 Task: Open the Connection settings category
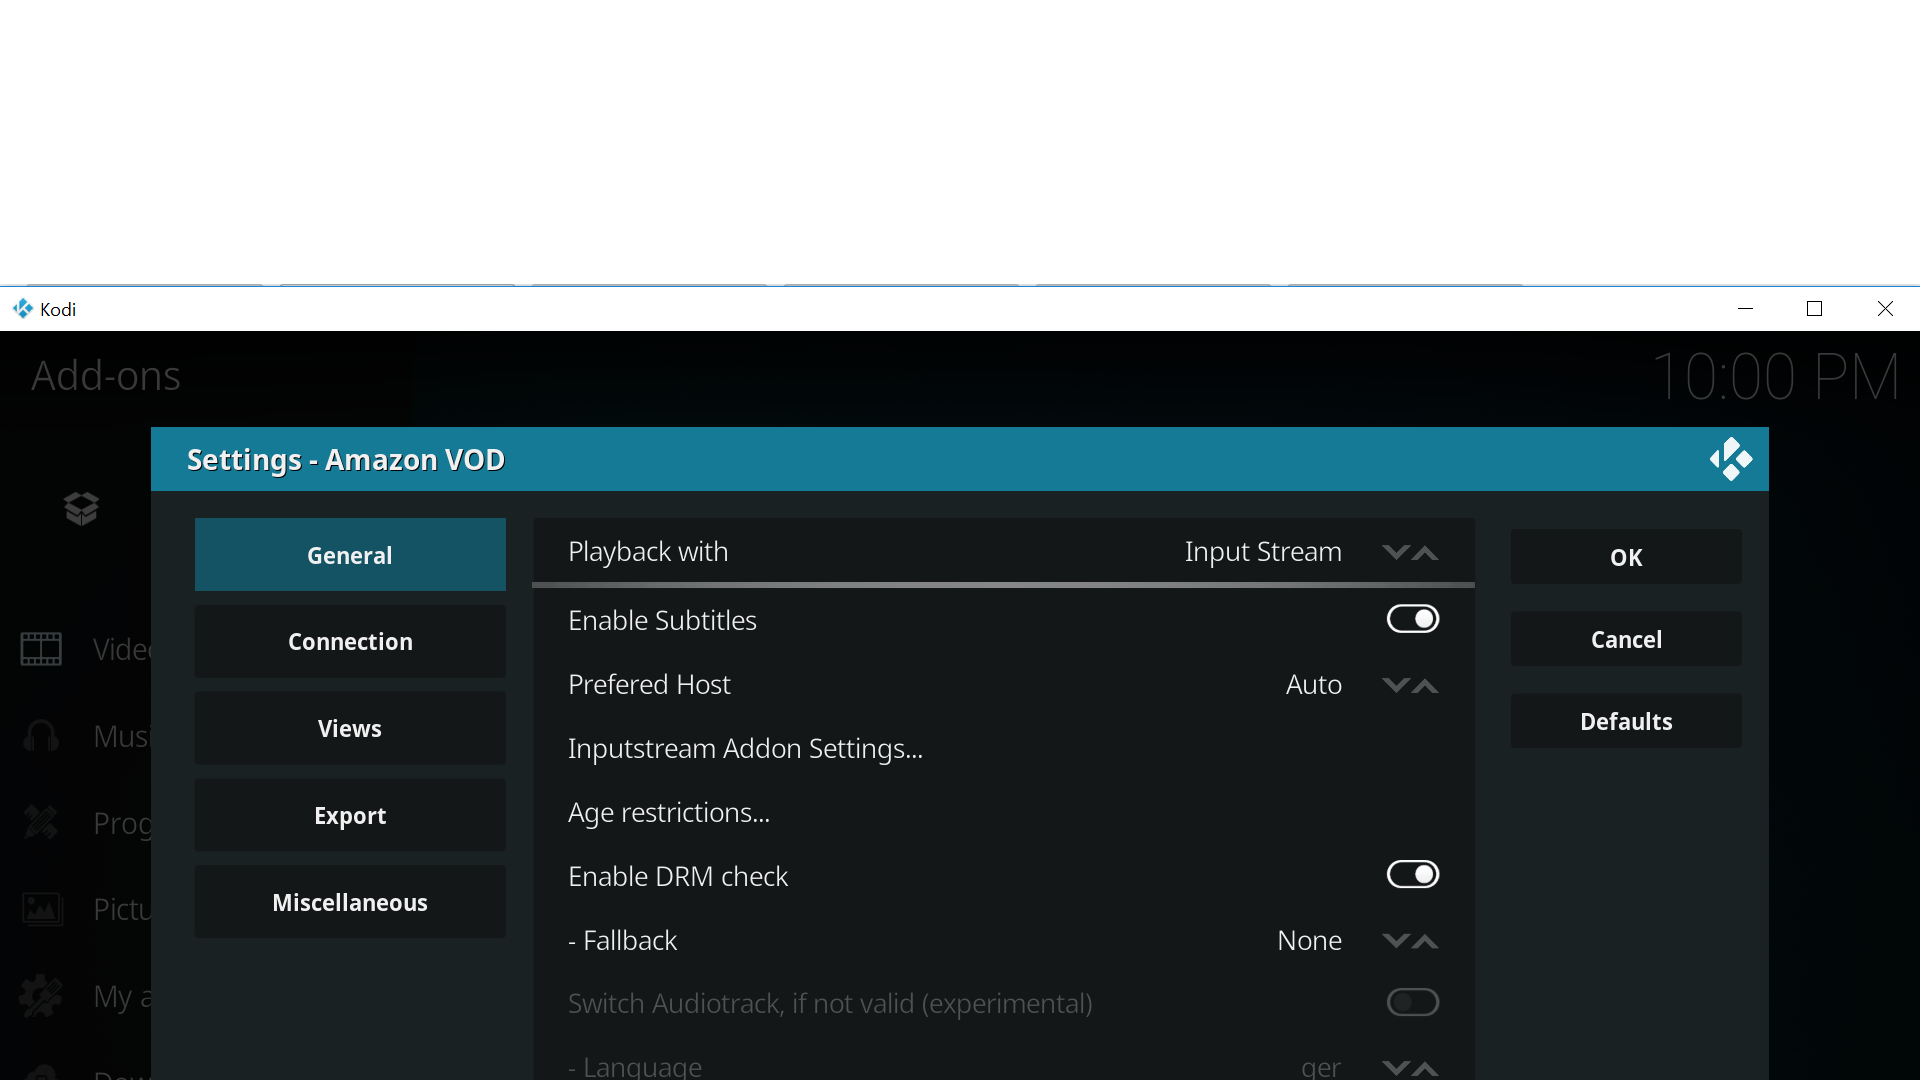pyautogui.click(x=350, y=641)
